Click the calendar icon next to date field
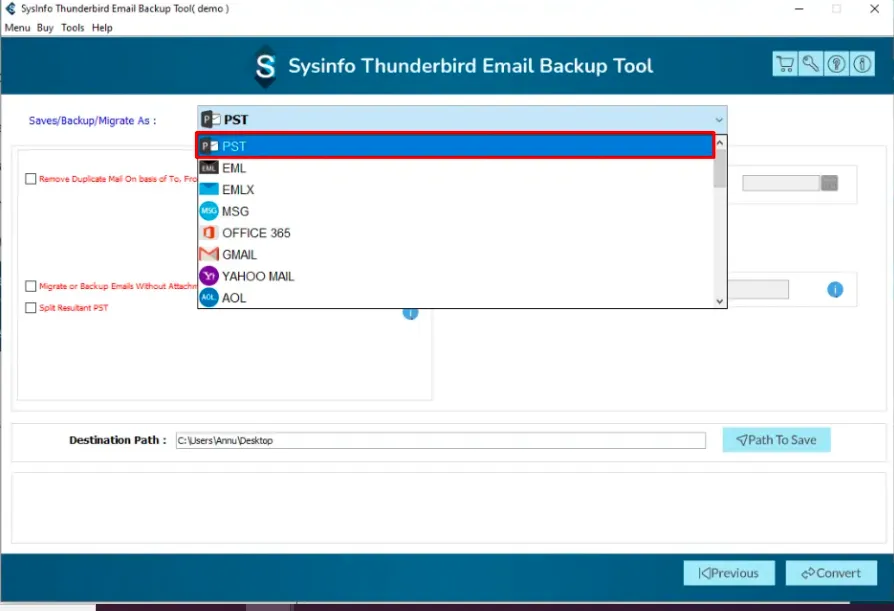The image size is (894, 611). (829, 183)
